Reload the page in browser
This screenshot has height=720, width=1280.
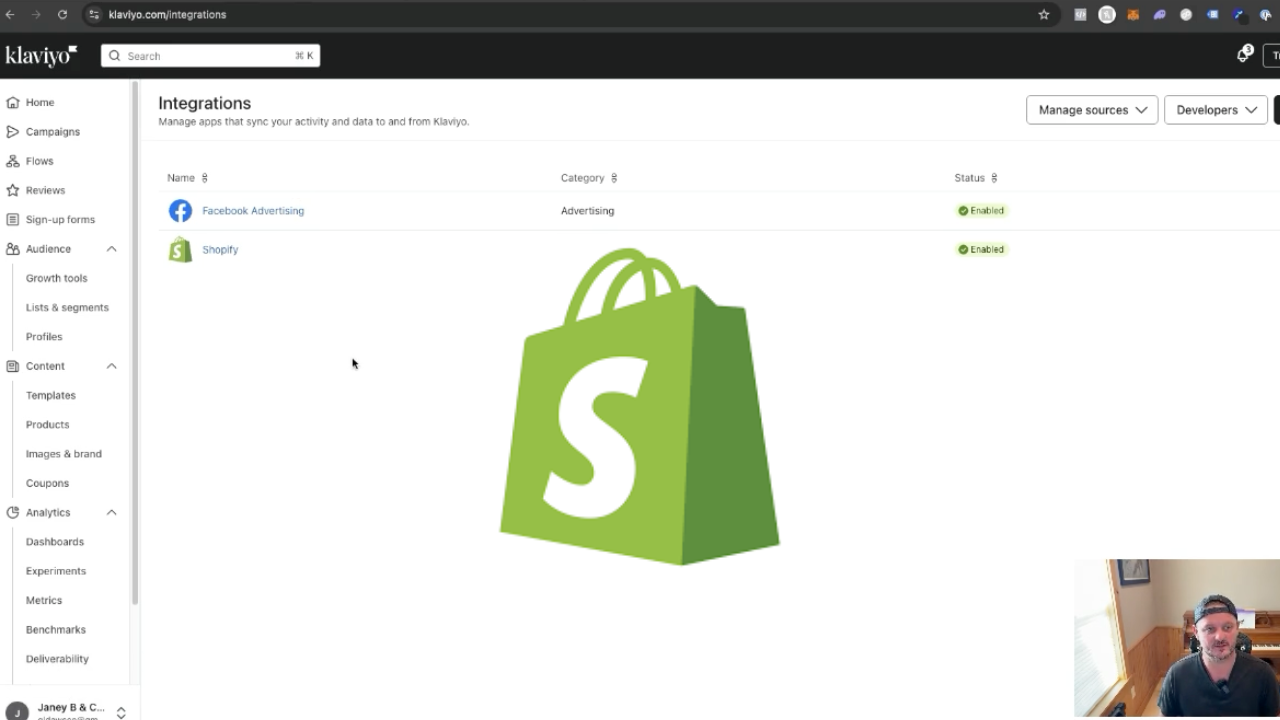pyautogui.click(x=62, y=15)
